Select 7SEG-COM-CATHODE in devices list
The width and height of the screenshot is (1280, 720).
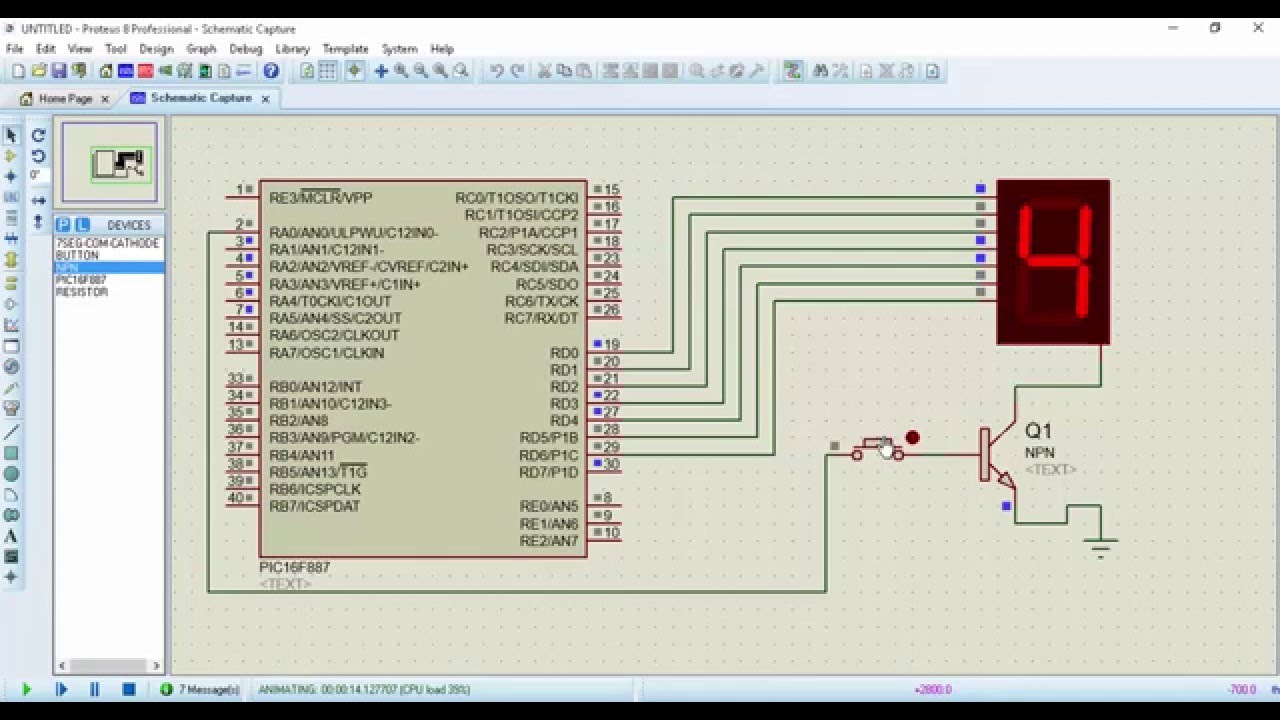[109, 243]
